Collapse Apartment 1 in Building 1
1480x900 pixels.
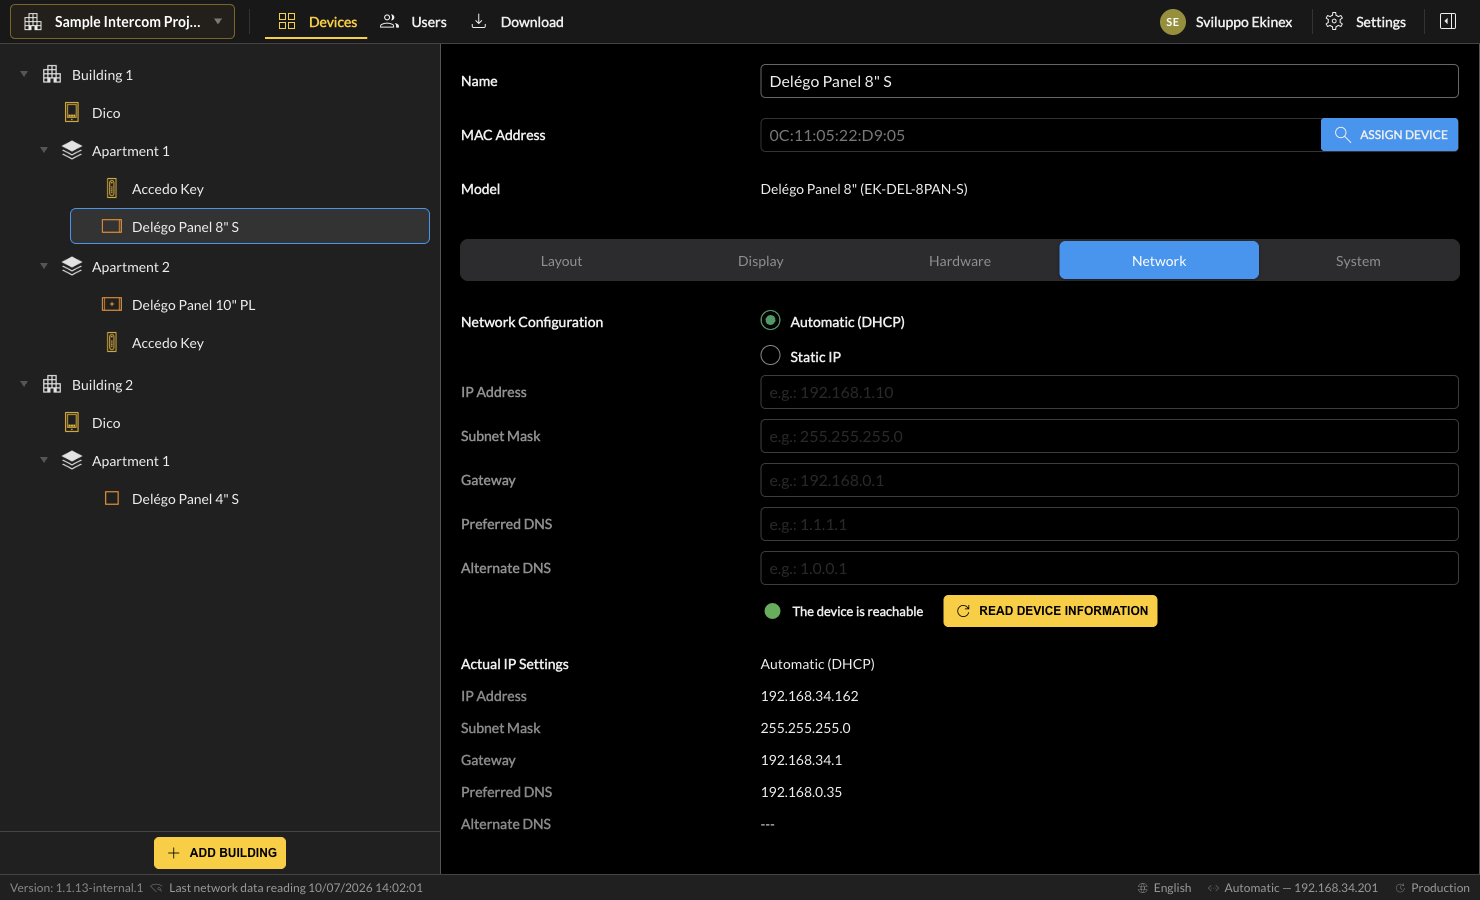click(x=44, y=150)
